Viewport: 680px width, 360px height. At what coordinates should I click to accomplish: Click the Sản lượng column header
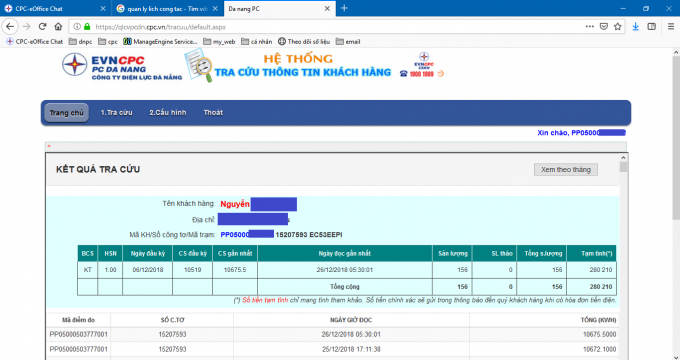(452, 253)
